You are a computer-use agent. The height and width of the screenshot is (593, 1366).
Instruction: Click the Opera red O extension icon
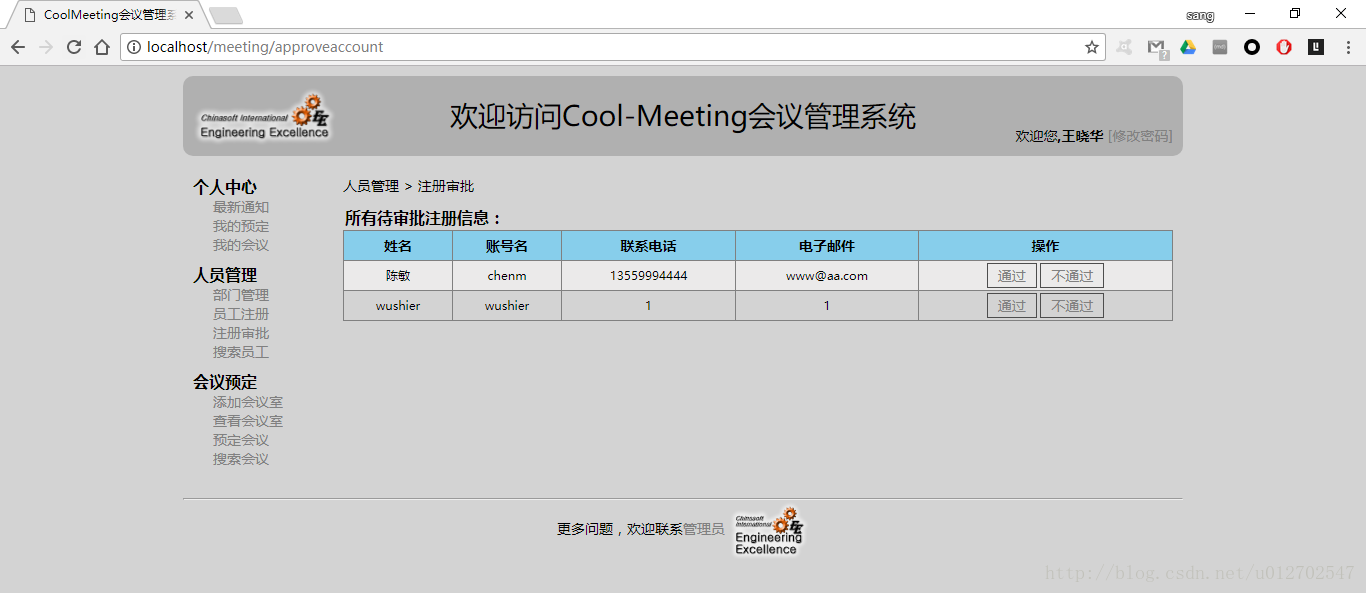coord(1284,47)
